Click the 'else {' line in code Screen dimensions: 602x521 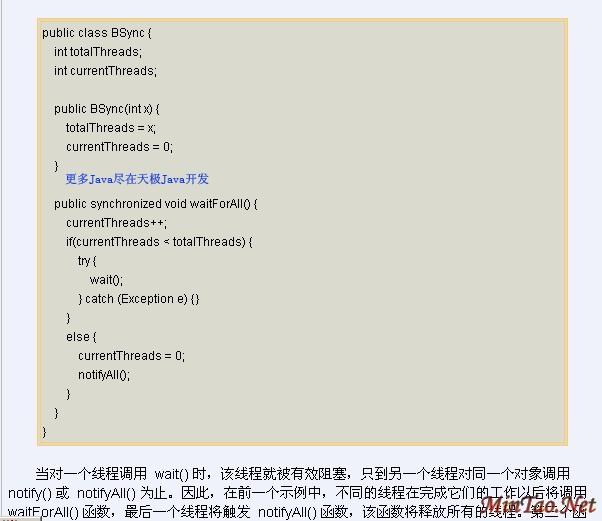pos(81,337)
